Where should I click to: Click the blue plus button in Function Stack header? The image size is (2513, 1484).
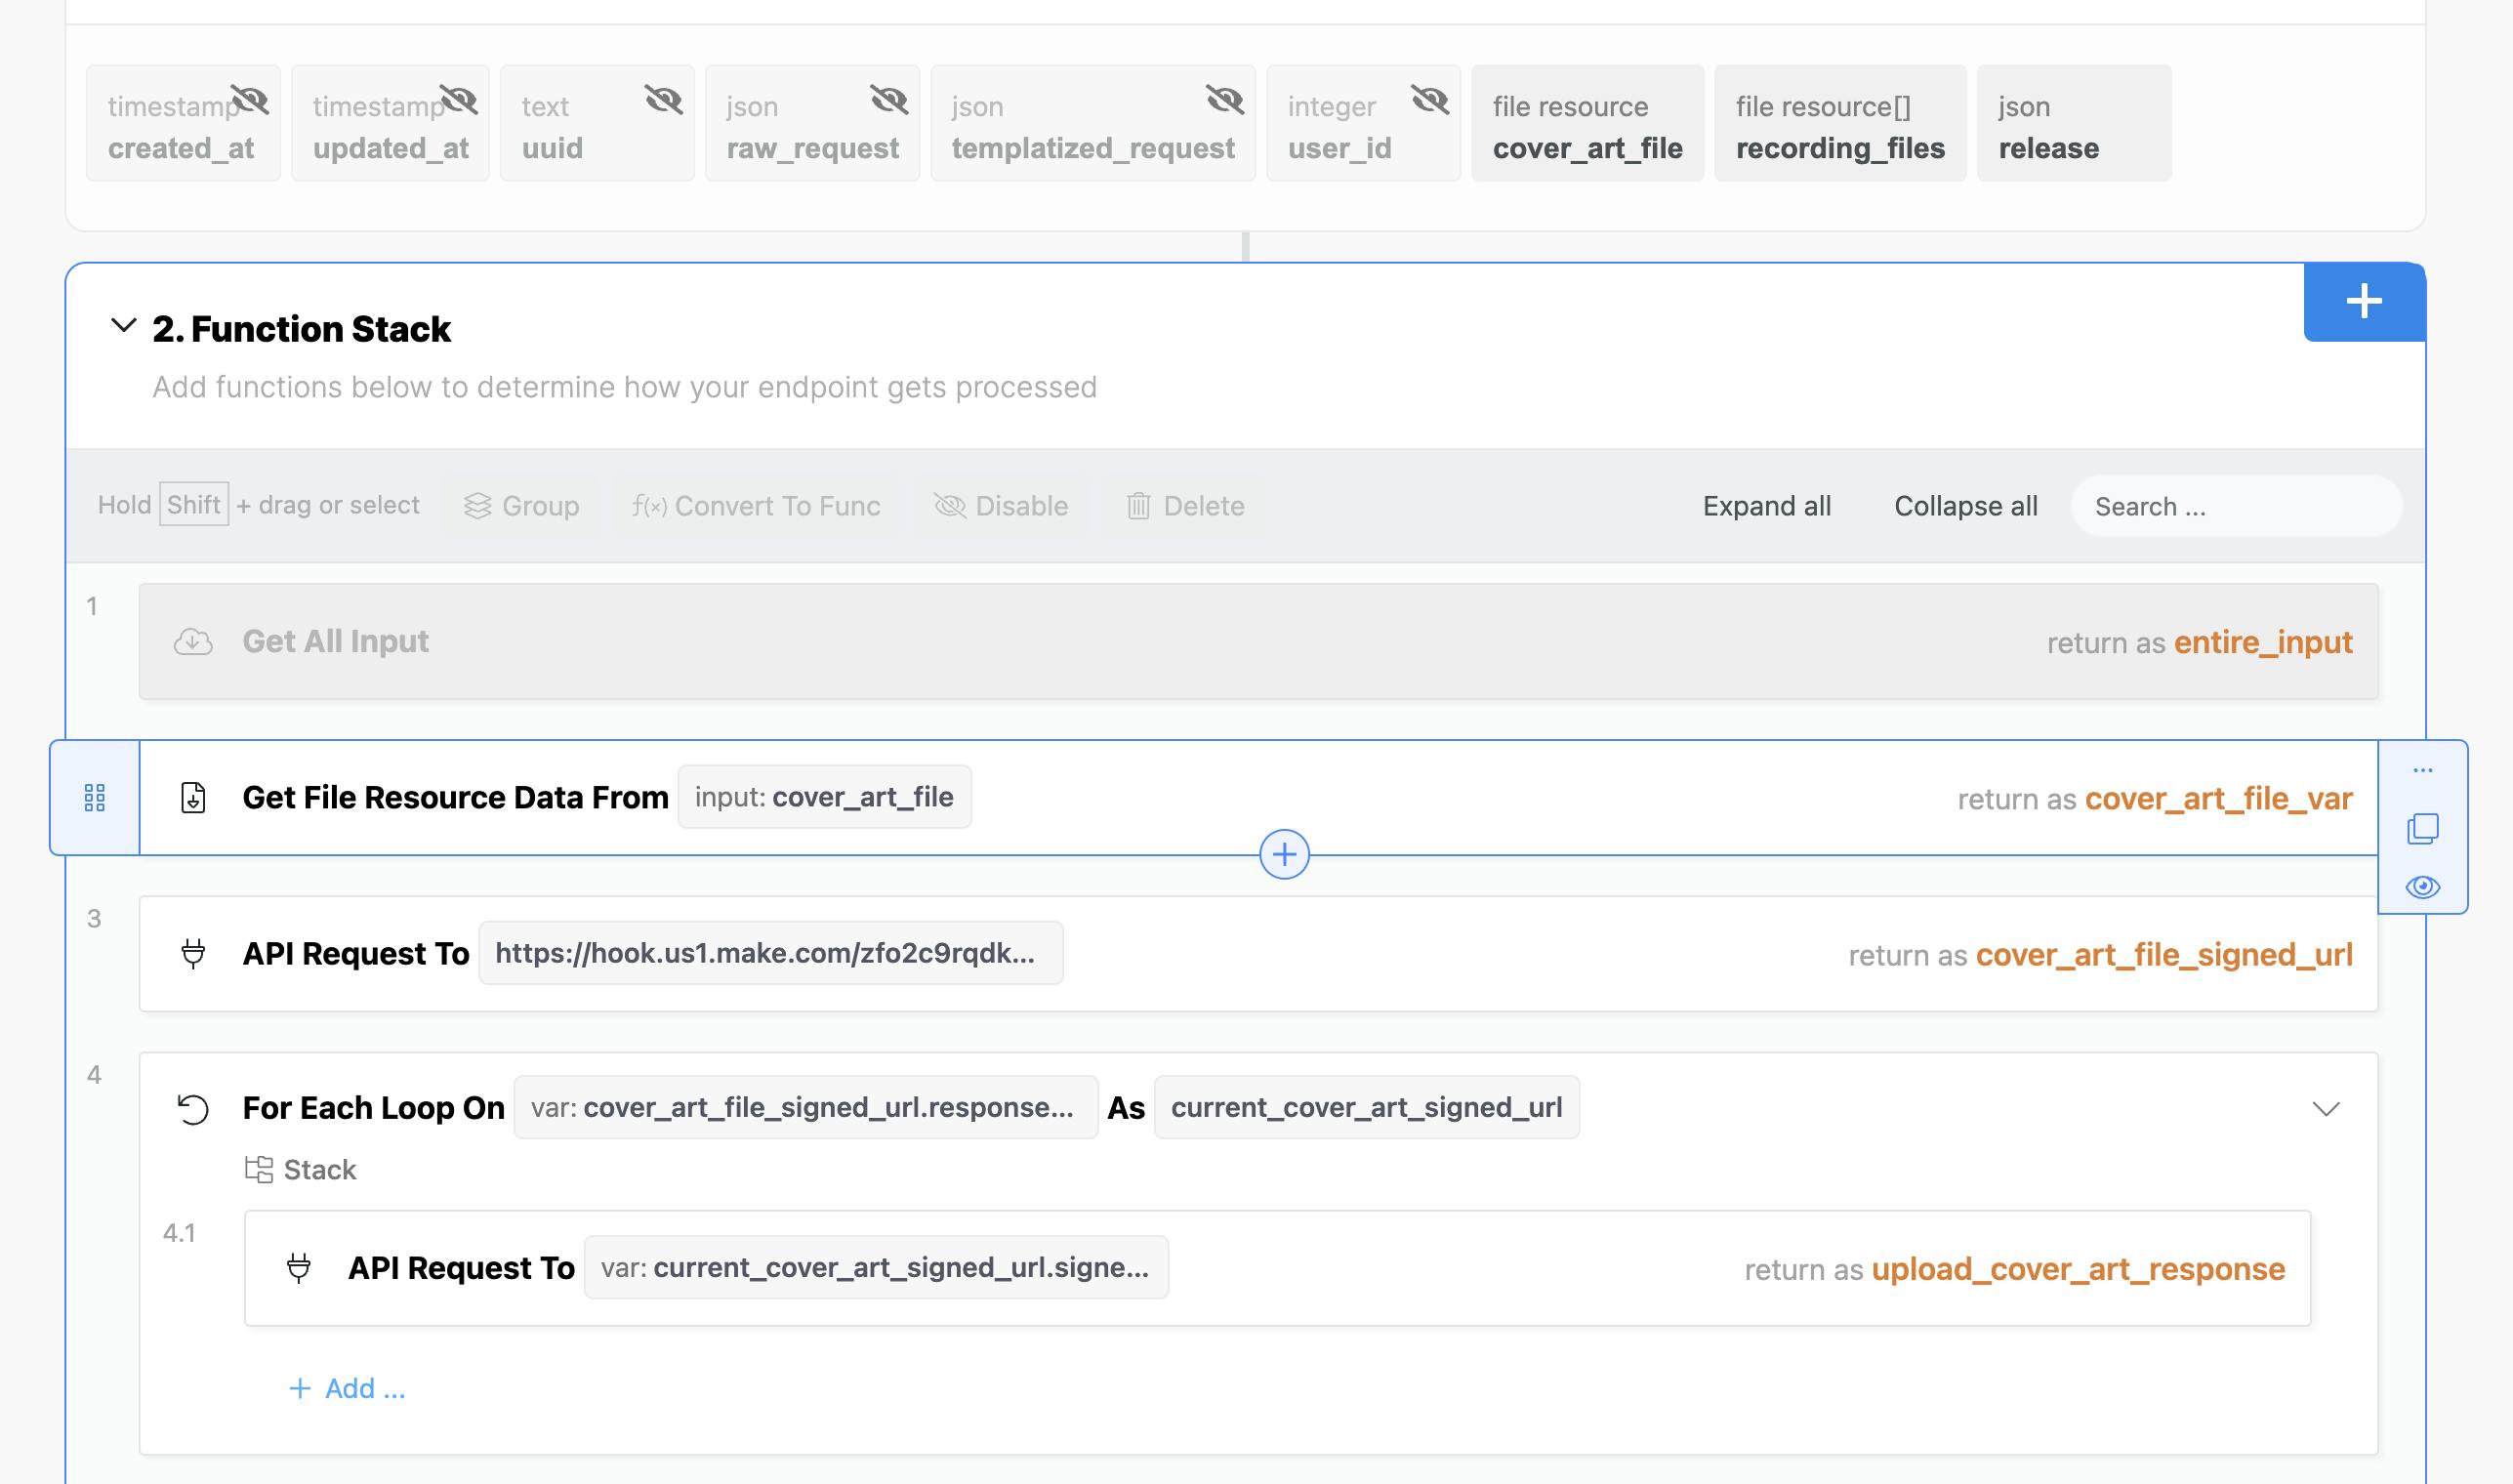[2363, 301]
